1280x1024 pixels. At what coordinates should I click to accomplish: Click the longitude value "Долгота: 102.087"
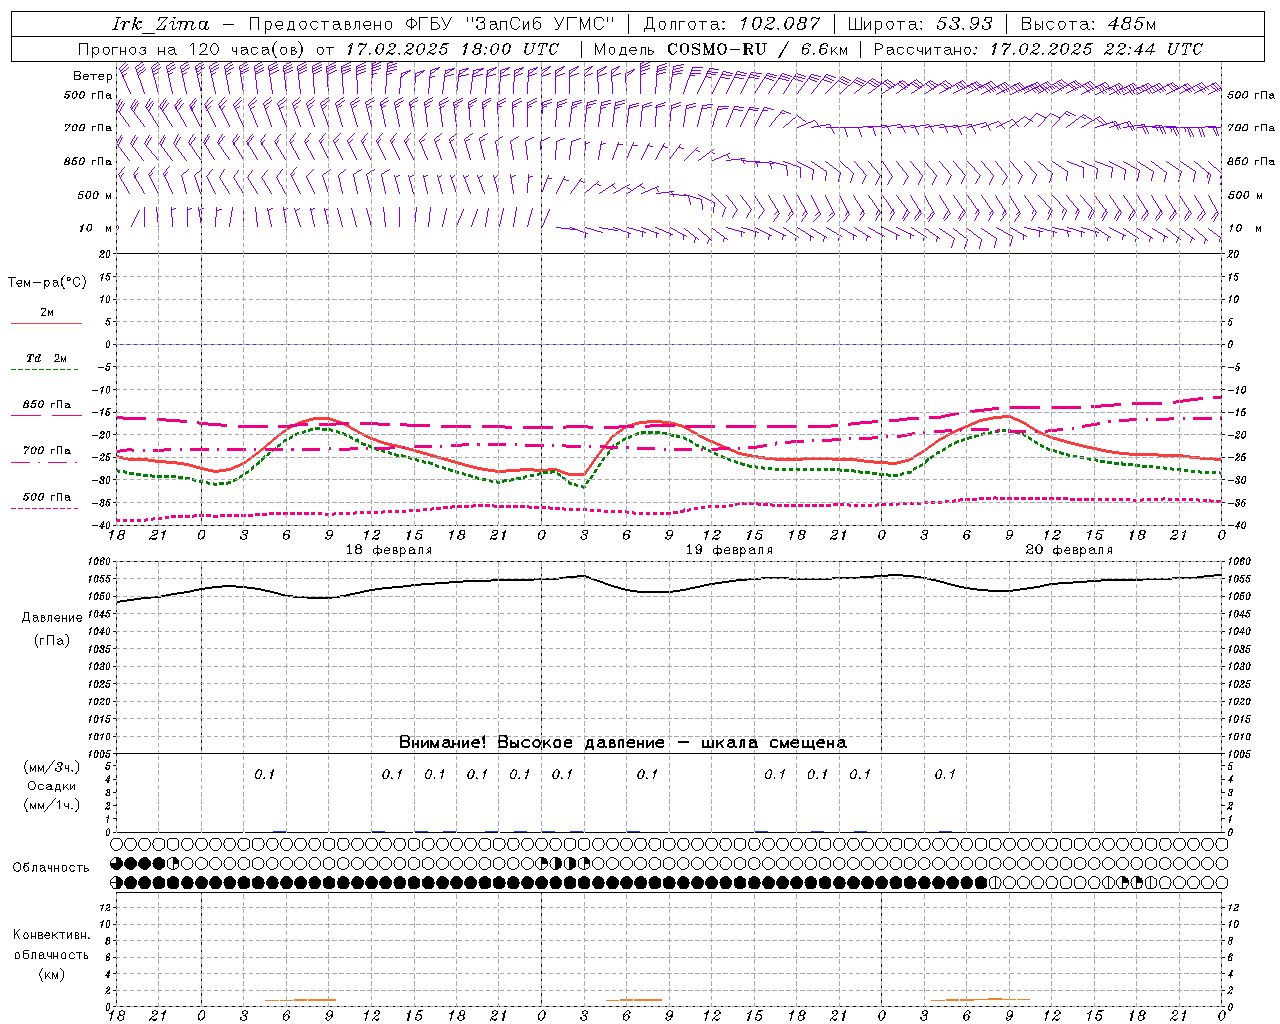coord(731,24)
